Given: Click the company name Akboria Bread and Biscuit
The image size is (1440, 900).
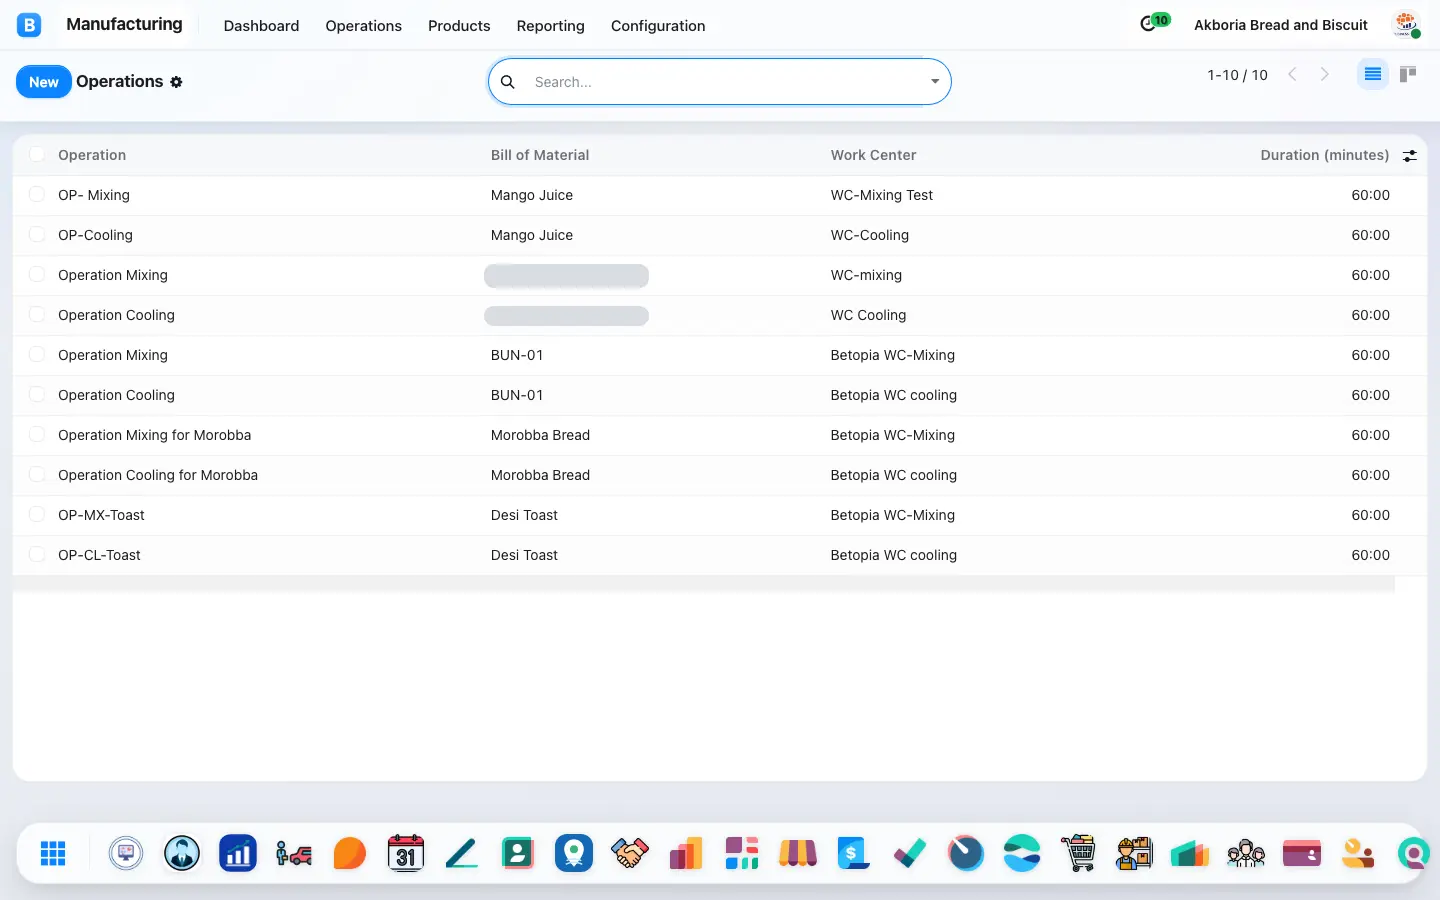Looking at the screenshot, I should pyautogui.click(x=1281, y=25).
